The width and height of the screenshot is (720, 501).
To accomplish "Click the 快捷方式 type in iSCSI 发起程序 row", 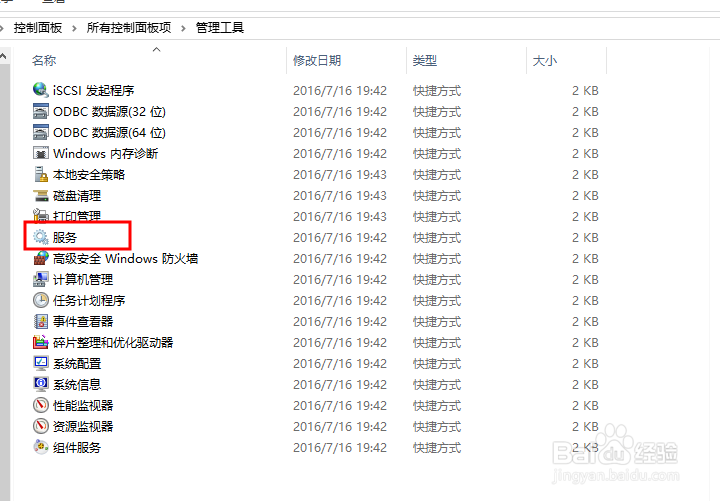I will [x=437, y=90].
